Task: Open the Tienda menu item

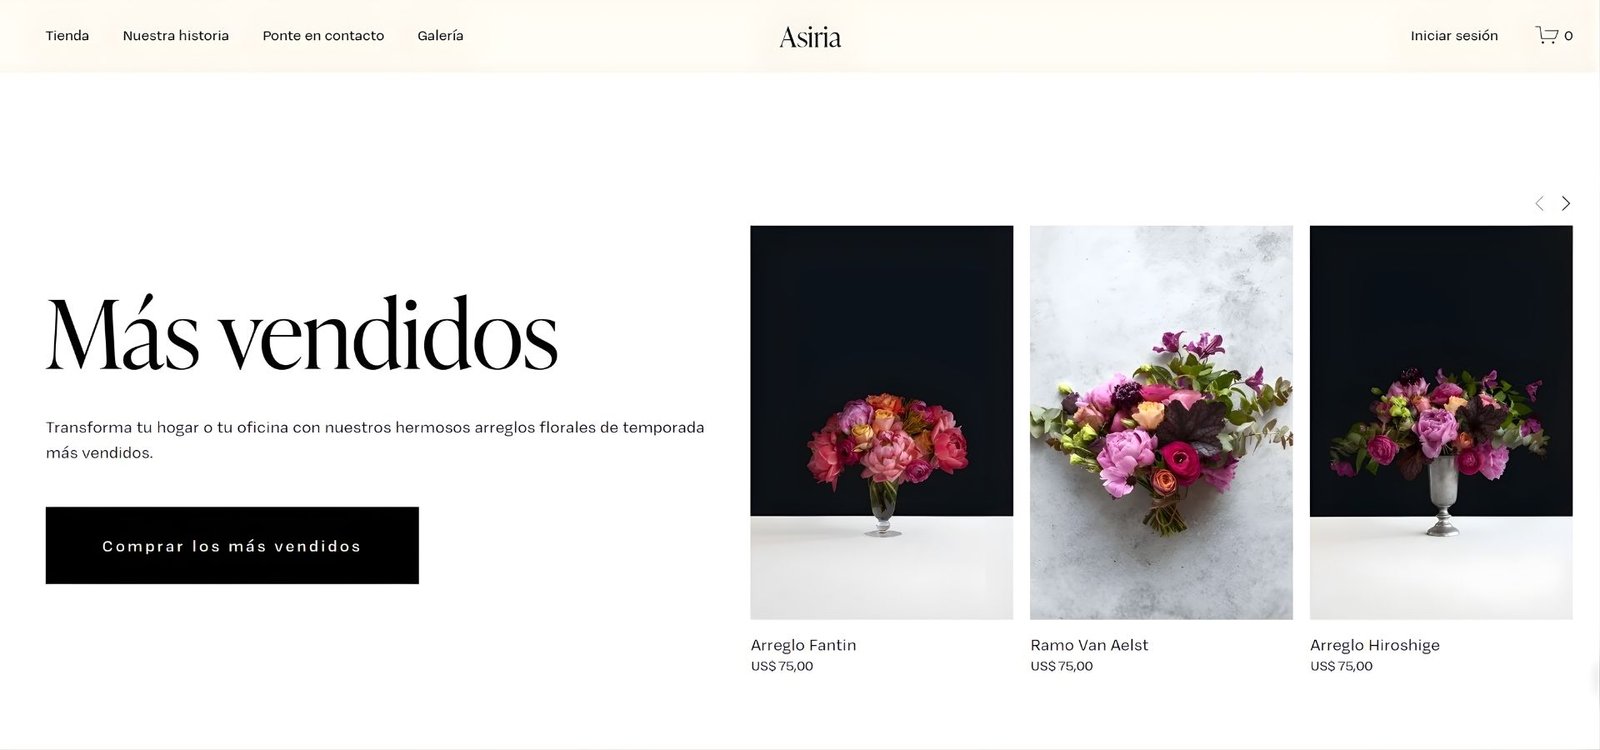Action: [67, 35]
